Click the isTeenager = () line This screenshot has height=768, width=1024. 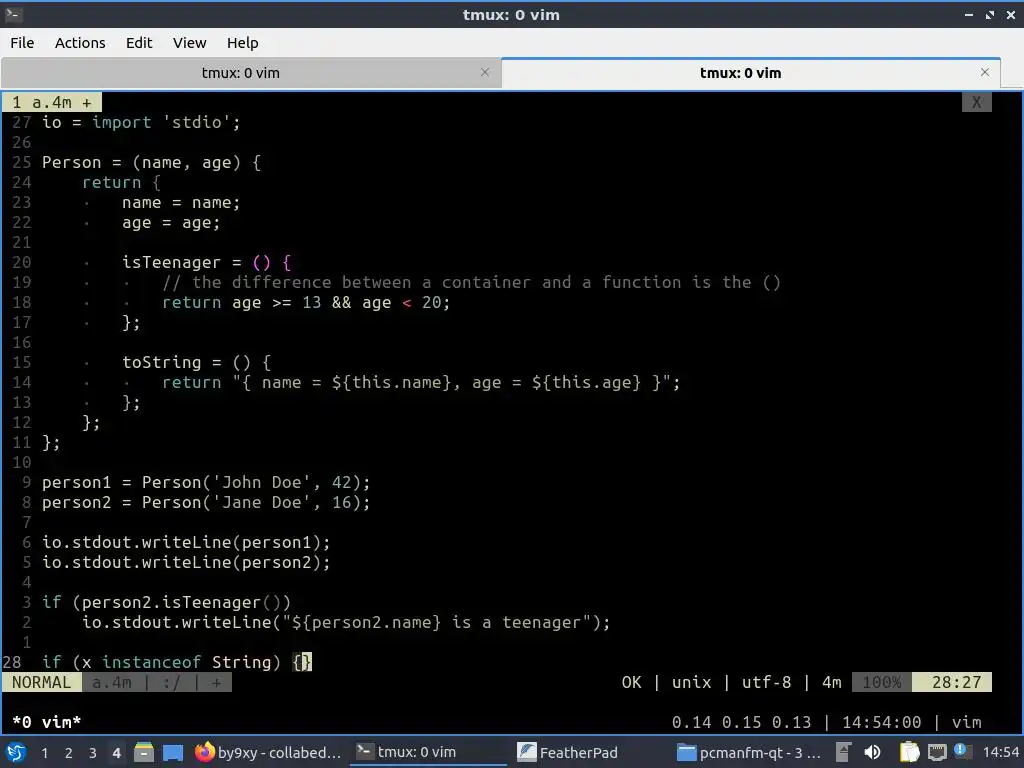(x=206, y=263)
